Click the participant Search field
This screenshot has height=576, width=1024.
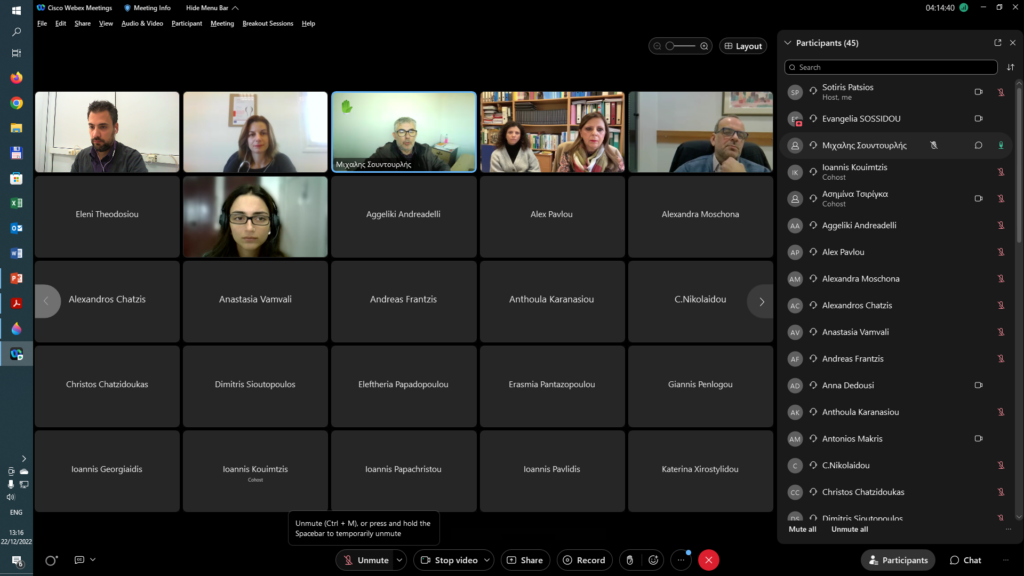point(892,67)
